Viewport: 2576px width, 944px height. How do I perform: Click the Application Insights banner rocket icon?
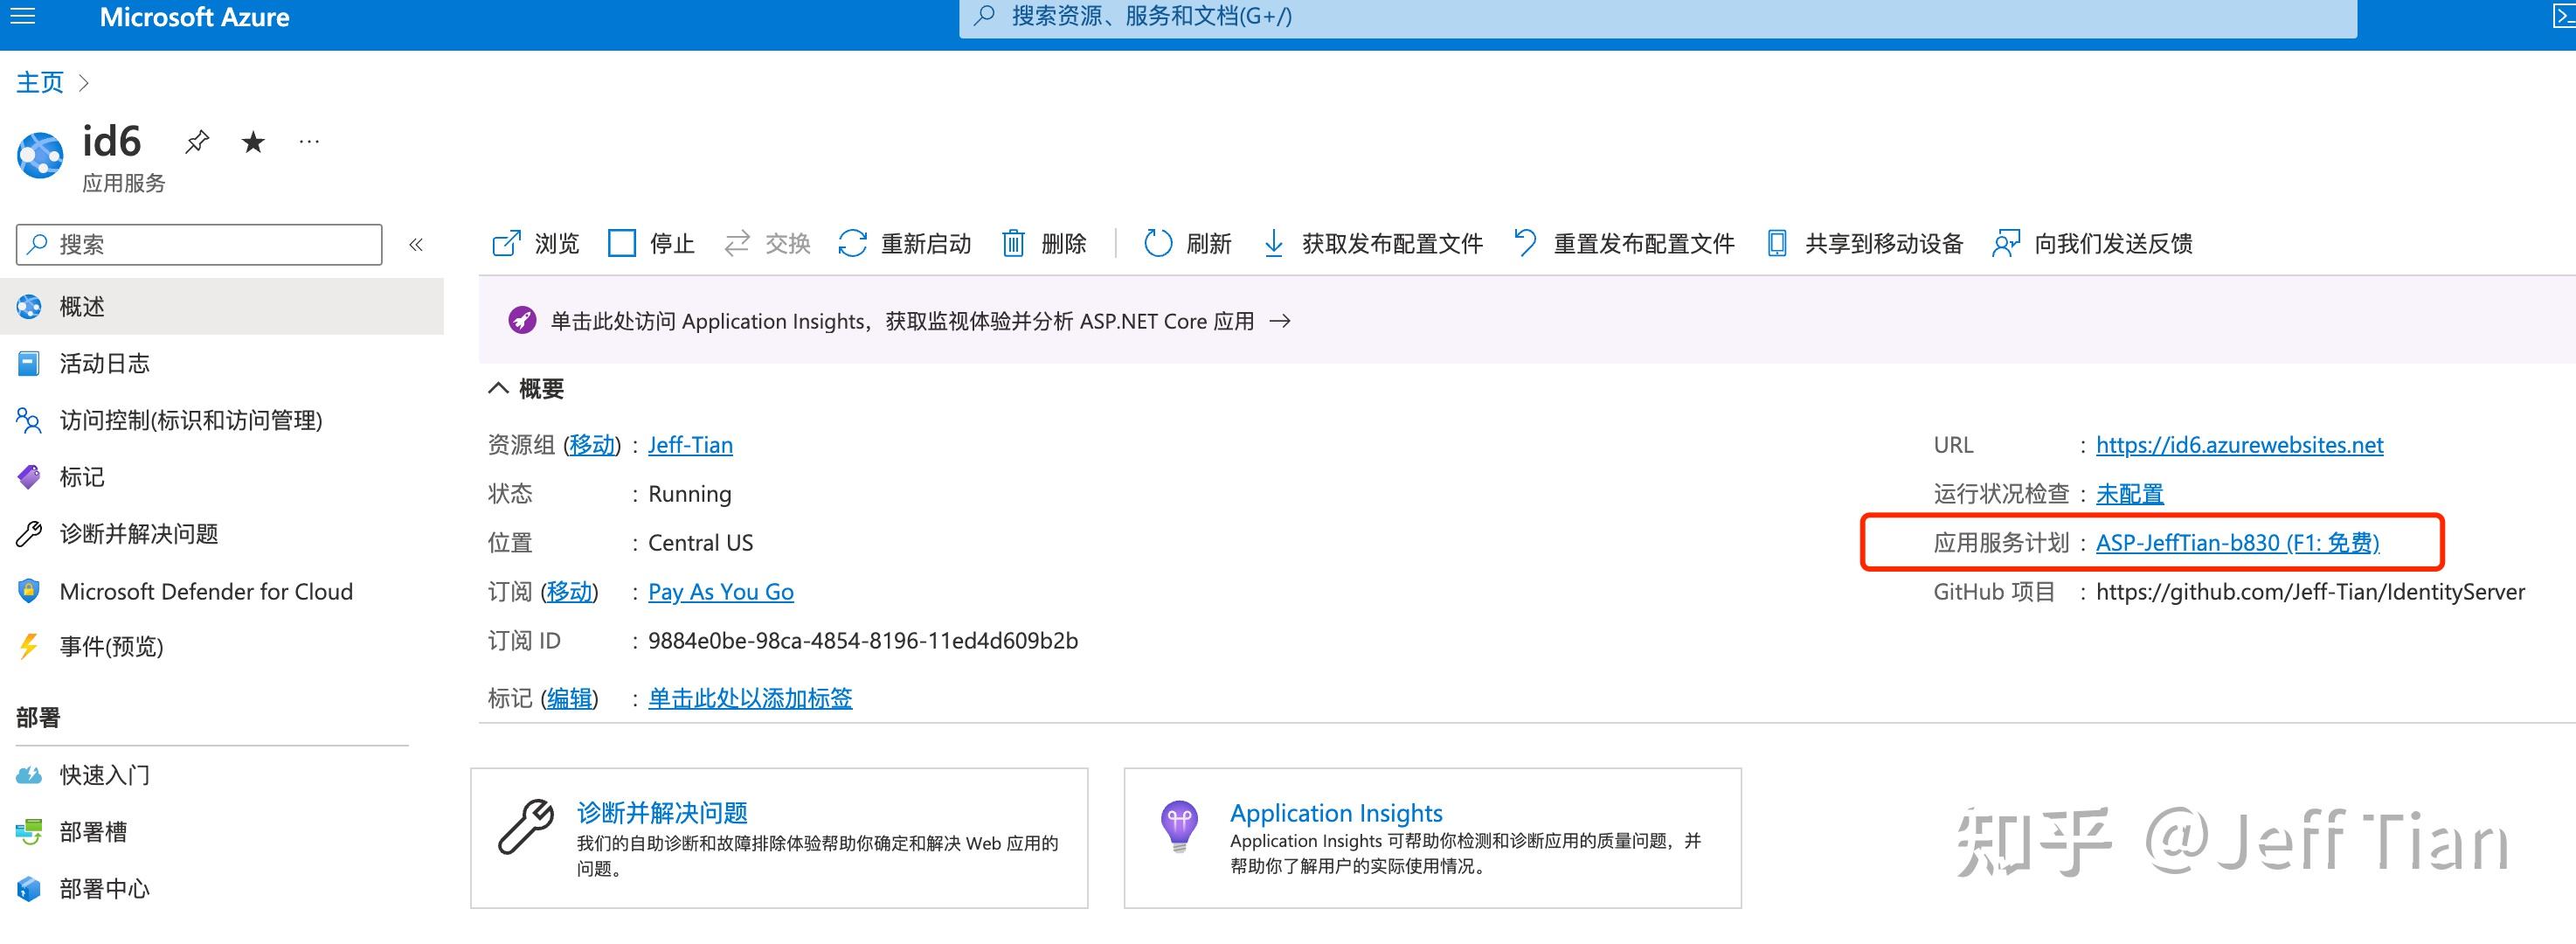point(522,320)
